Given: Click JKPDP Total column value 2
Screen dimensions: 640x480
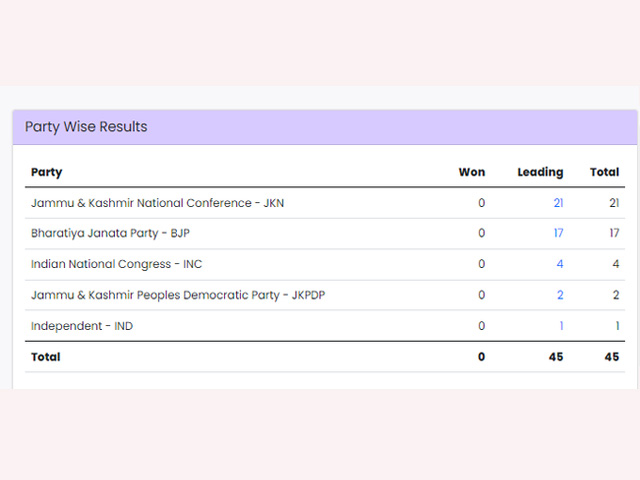Looking at the screenshot, I should [x=616, y=295].
